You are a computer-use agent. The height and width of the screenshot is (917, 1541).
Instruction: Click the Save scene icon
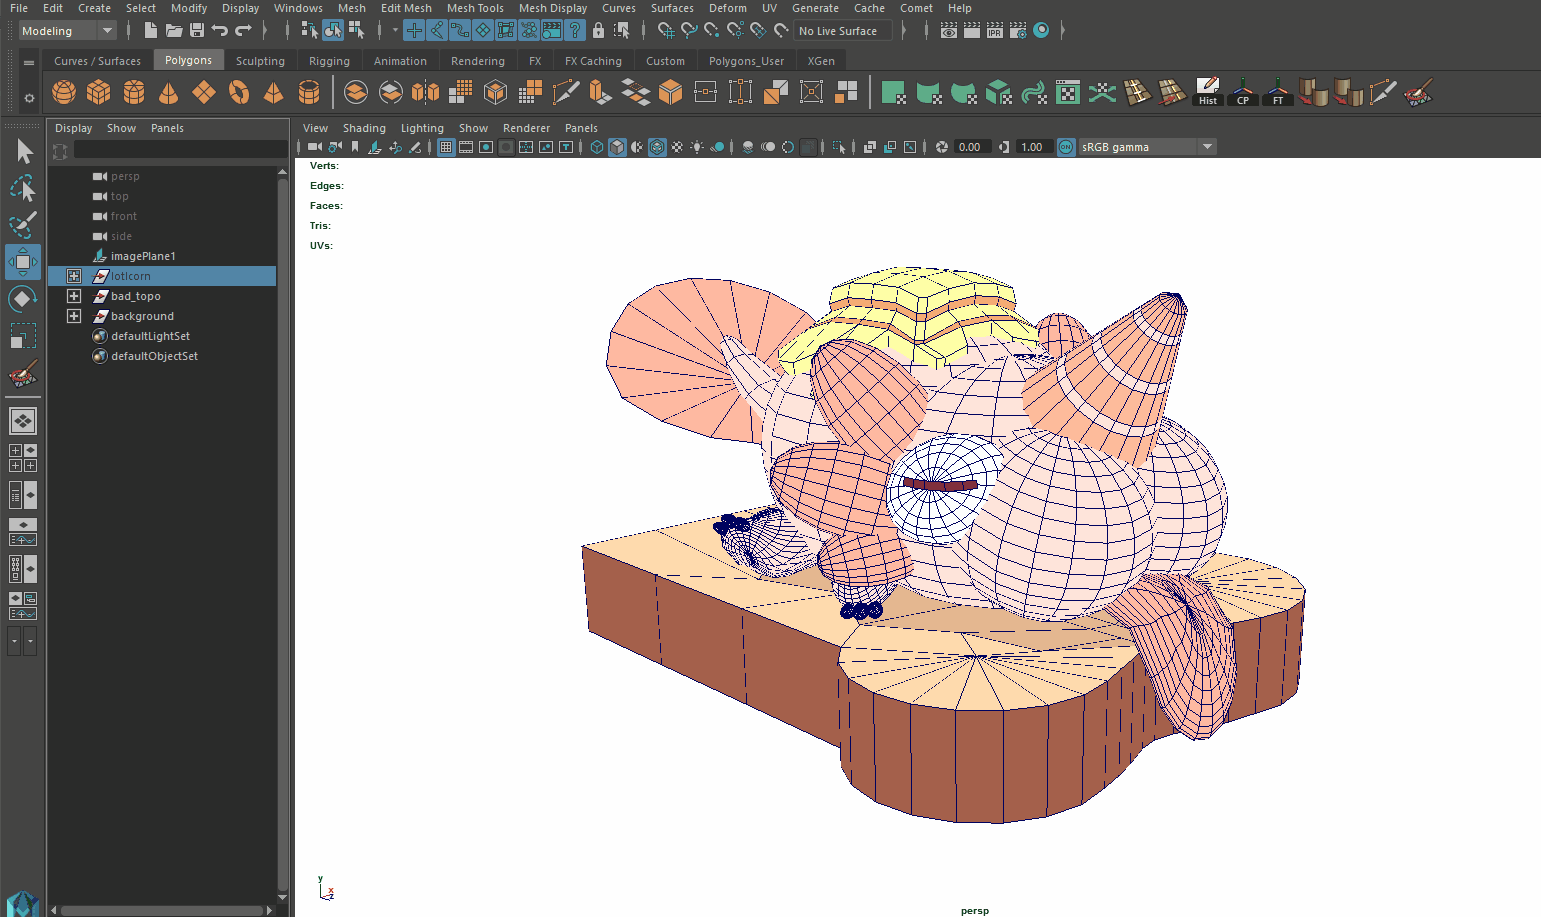pos(197,31)
